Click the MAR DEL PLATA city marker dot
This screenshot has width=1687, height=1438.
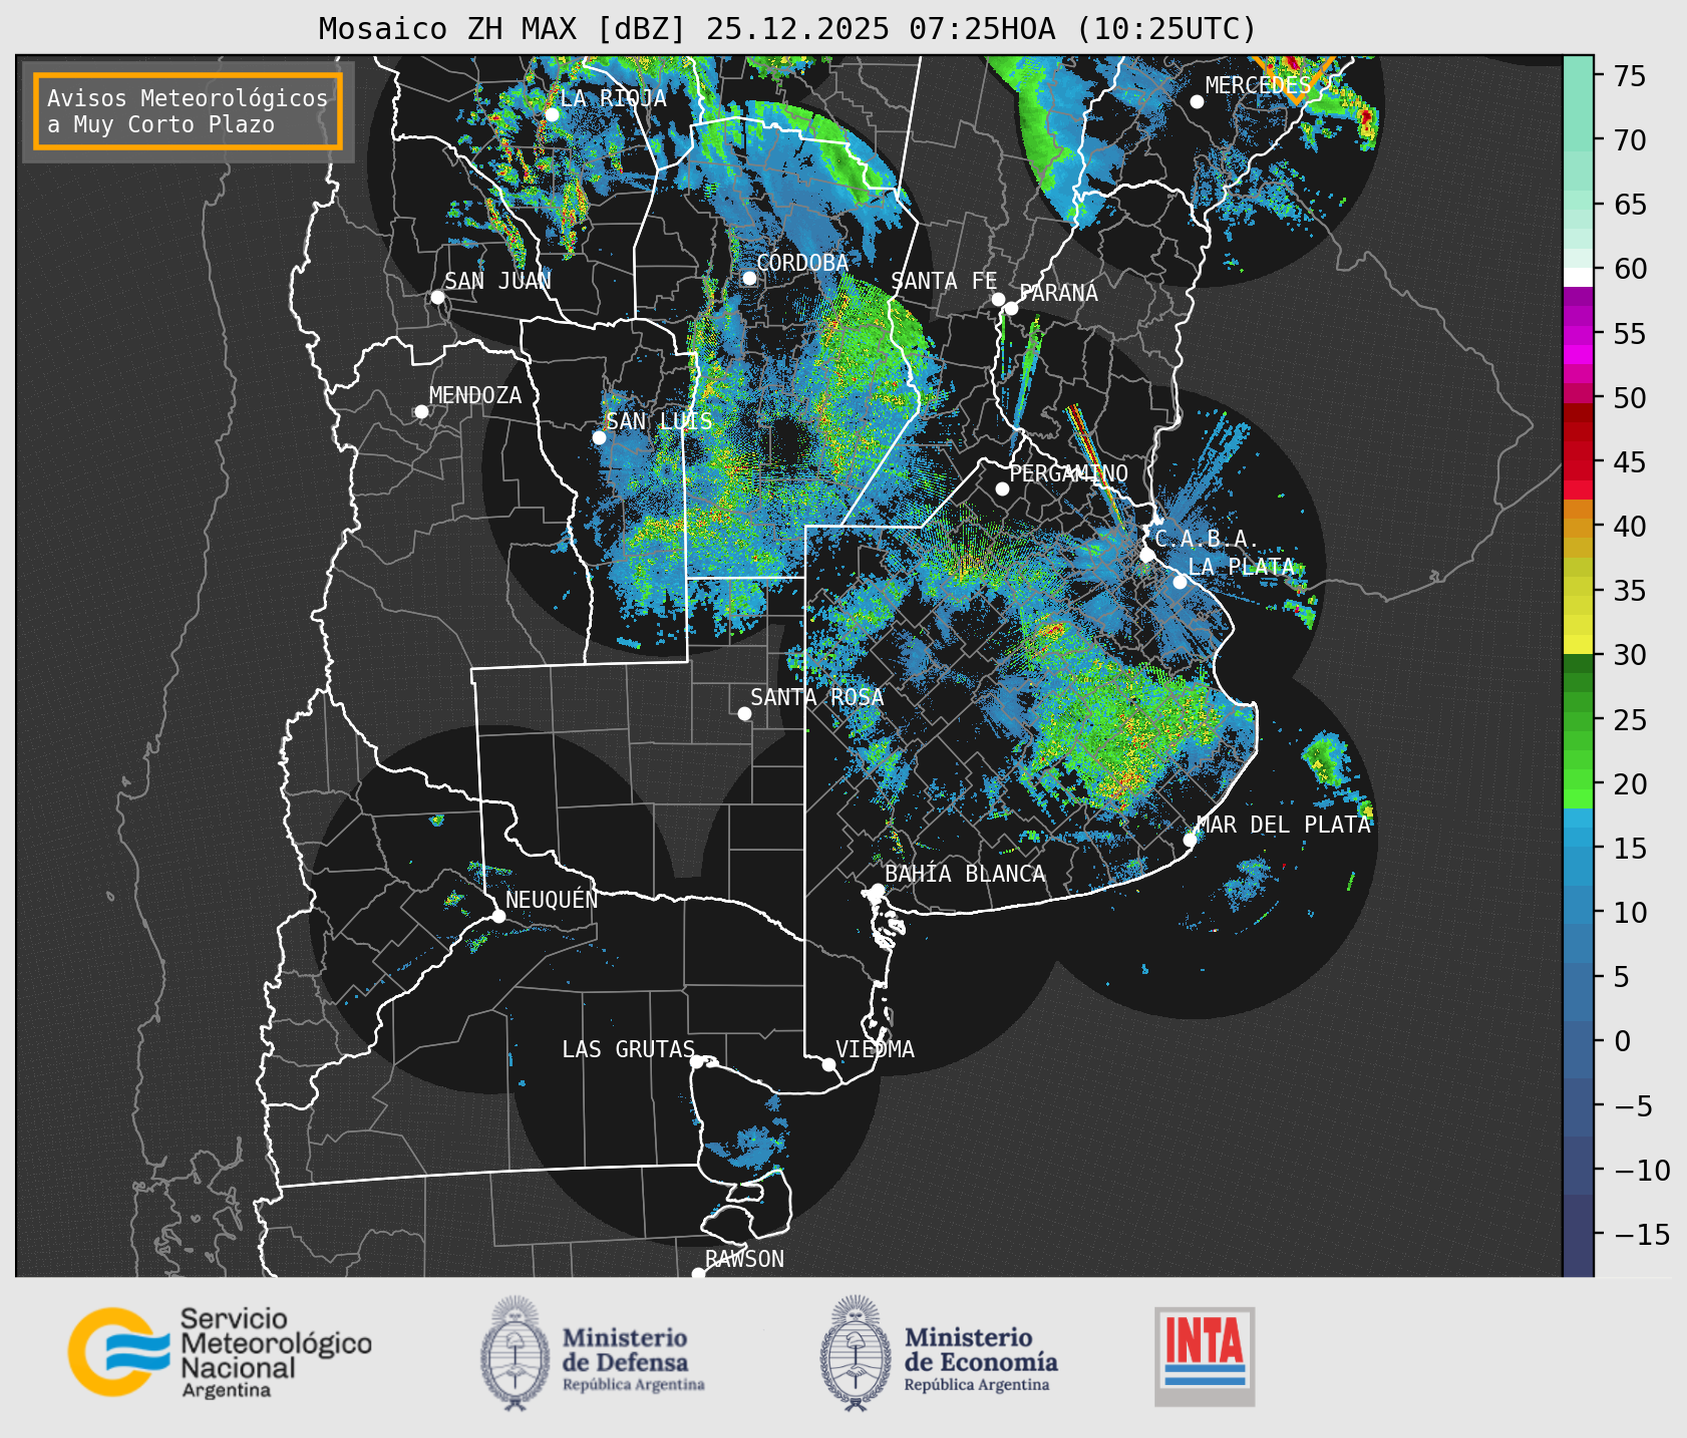point(1190,840)
